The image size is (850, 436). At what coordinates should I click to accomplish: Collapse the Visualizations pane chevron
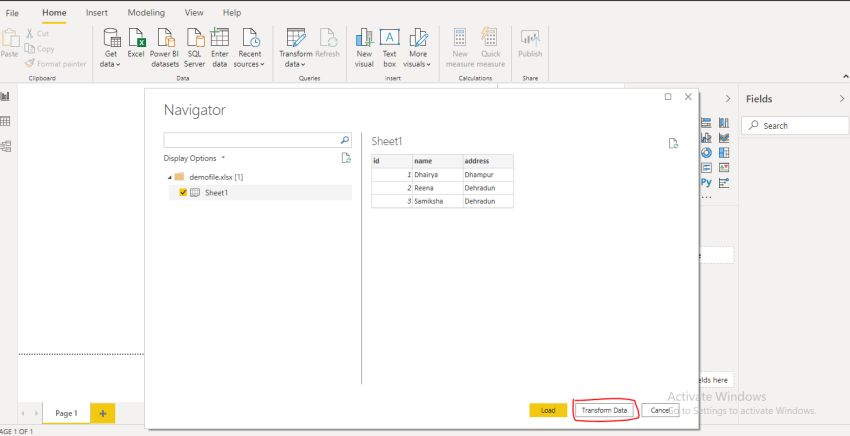click(727, 99)
